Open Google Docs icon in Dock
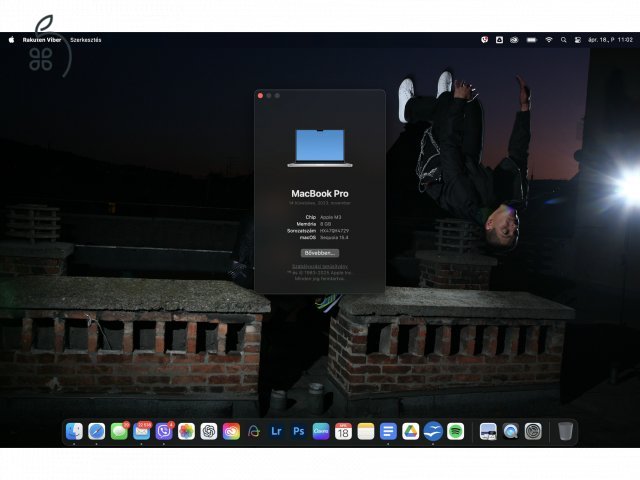Viewport: 640px width, 480px height. click(x=388, y=431)
